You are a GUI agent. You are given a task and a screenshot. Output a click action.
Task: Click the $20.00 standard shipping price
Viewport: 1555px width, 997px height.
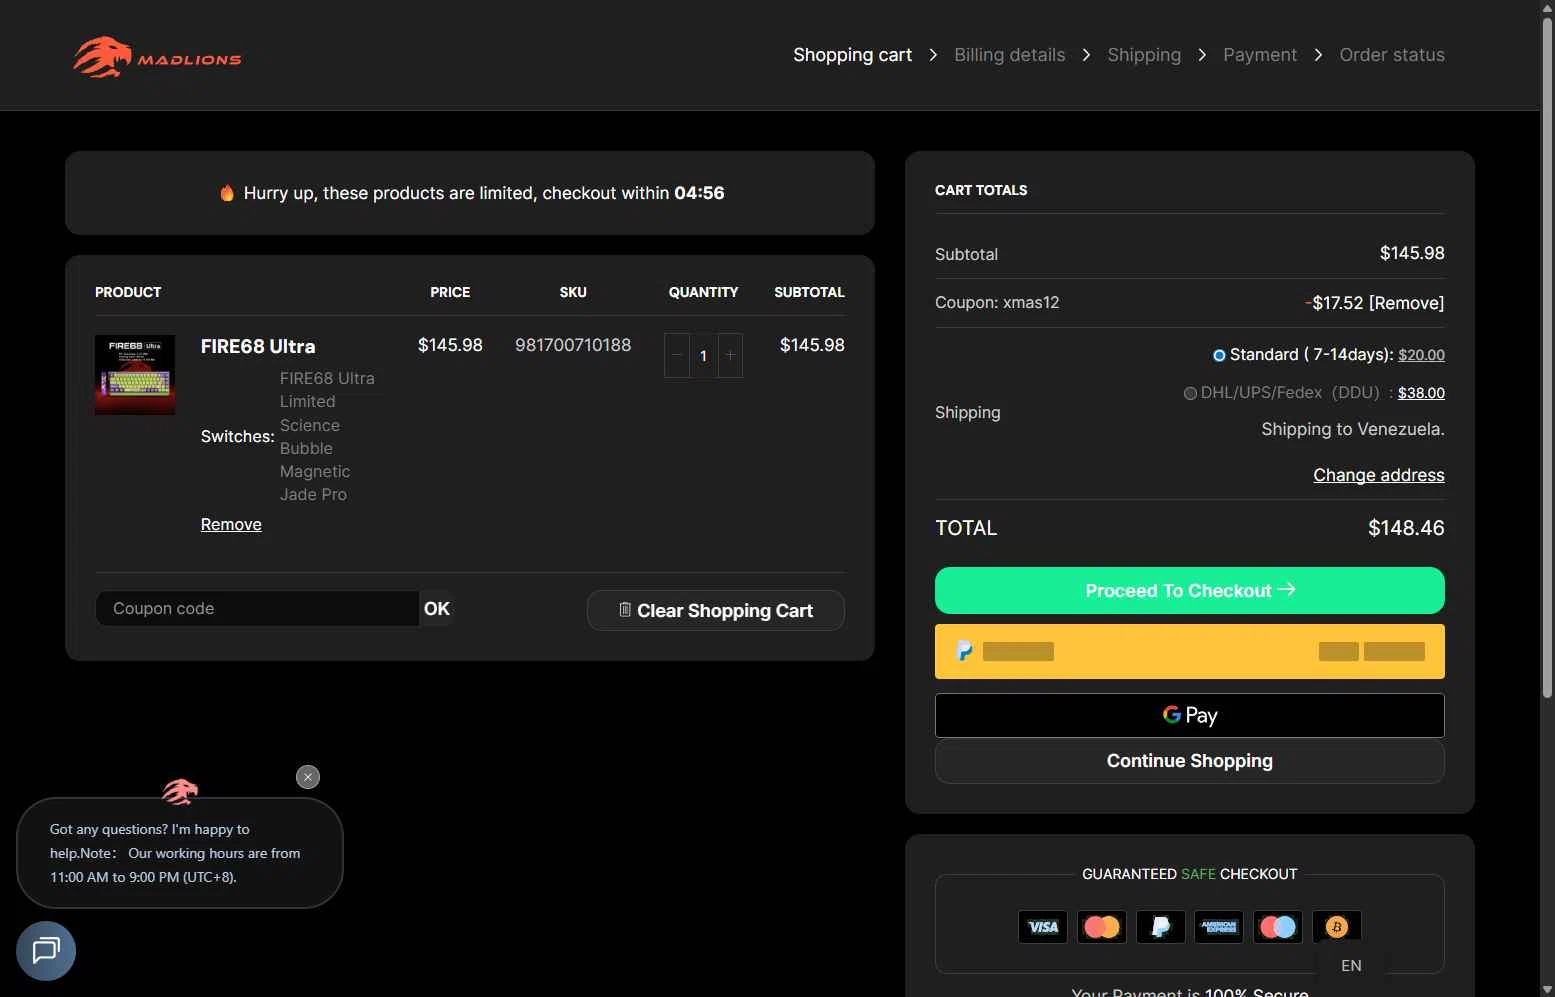1421,355
